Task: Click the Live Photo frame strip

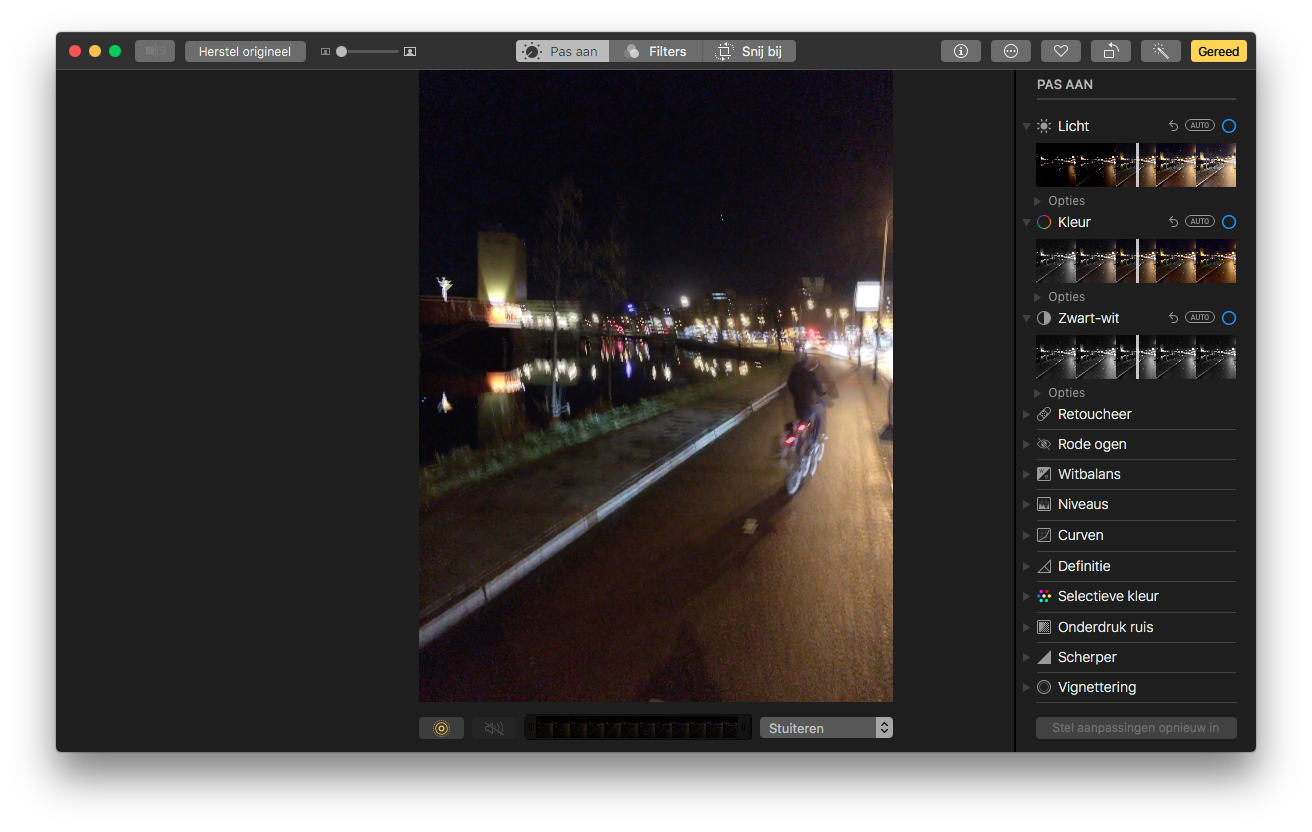Action: tap(638, 728)
